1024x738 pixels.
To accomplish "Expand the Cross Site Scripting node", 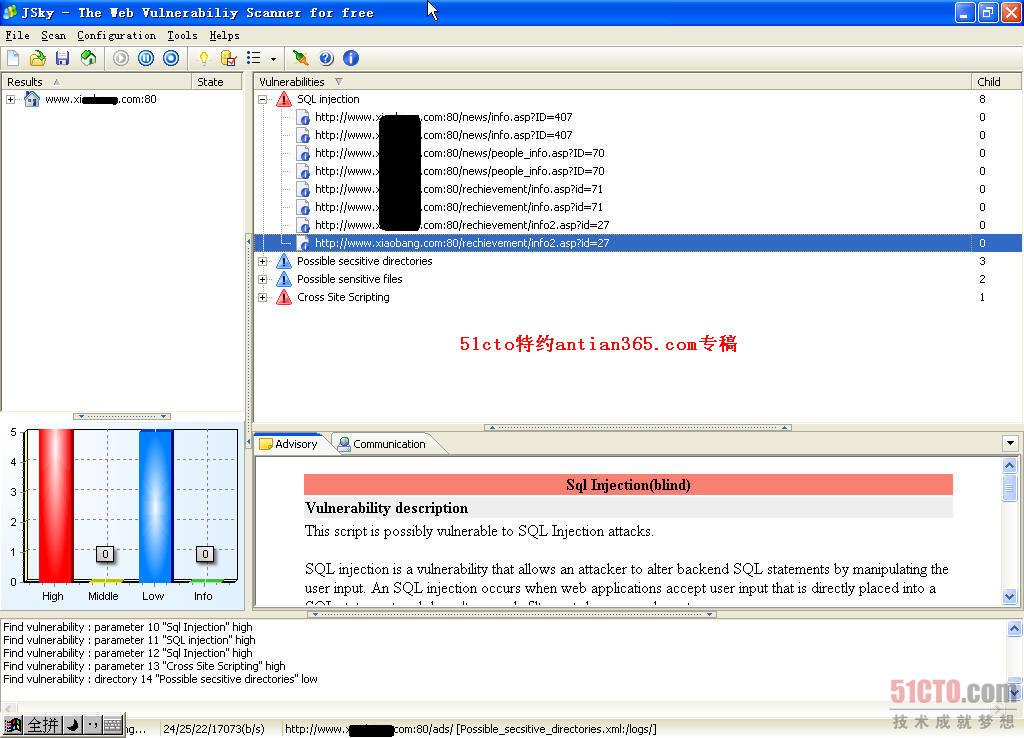I will tap(263, 297).
